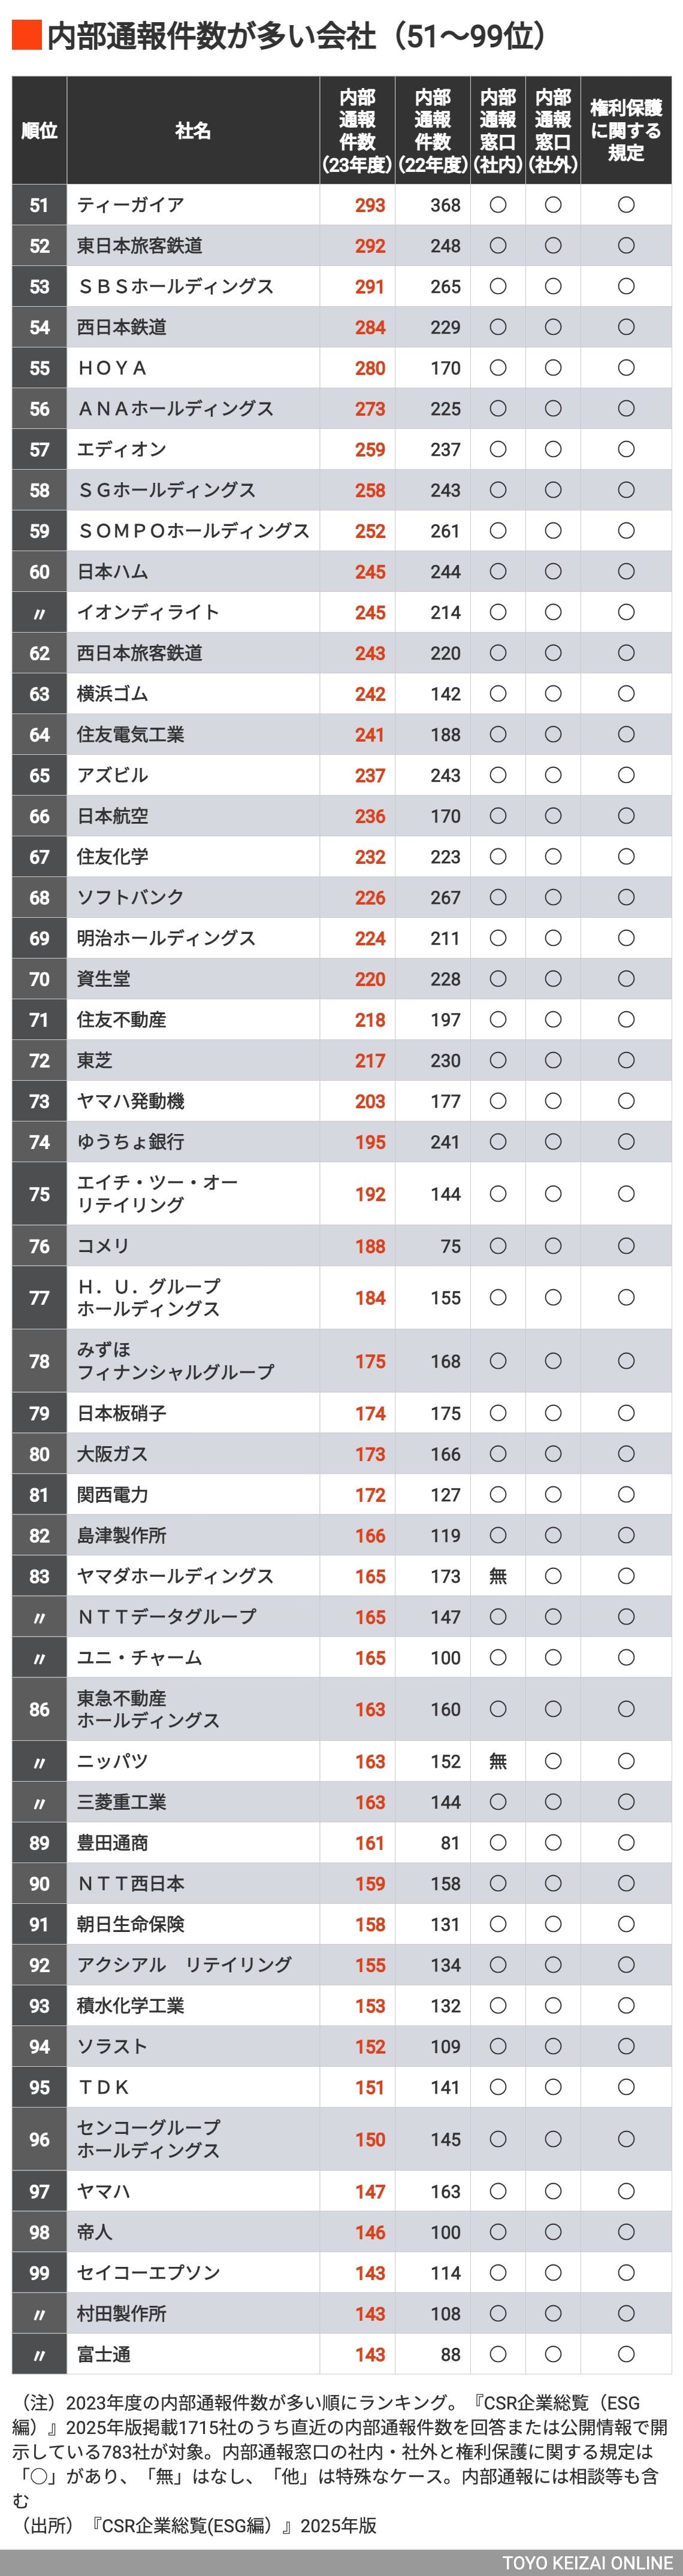Select the company name みずほフィナンシャルグループ
This screenshot has height=2576, width=683.
pos(175,1361)
